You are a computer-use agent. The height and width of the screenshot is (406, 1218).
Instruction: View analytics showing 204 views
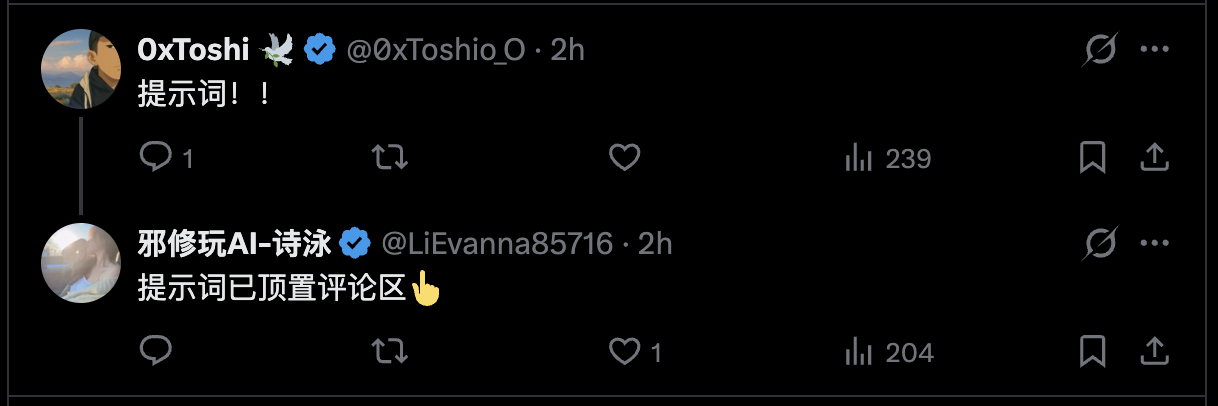coord(888,351)
